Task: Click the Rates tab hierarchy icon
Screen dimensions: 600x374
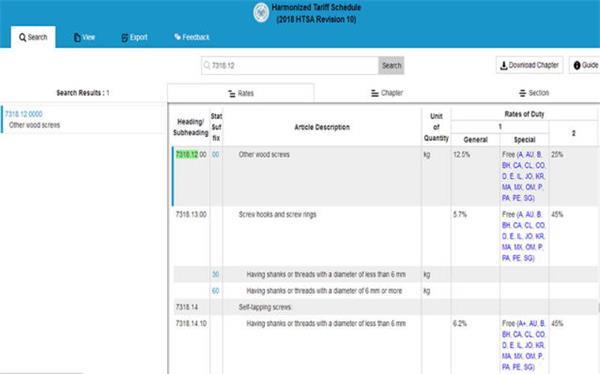Action: [x=232, y=94]
